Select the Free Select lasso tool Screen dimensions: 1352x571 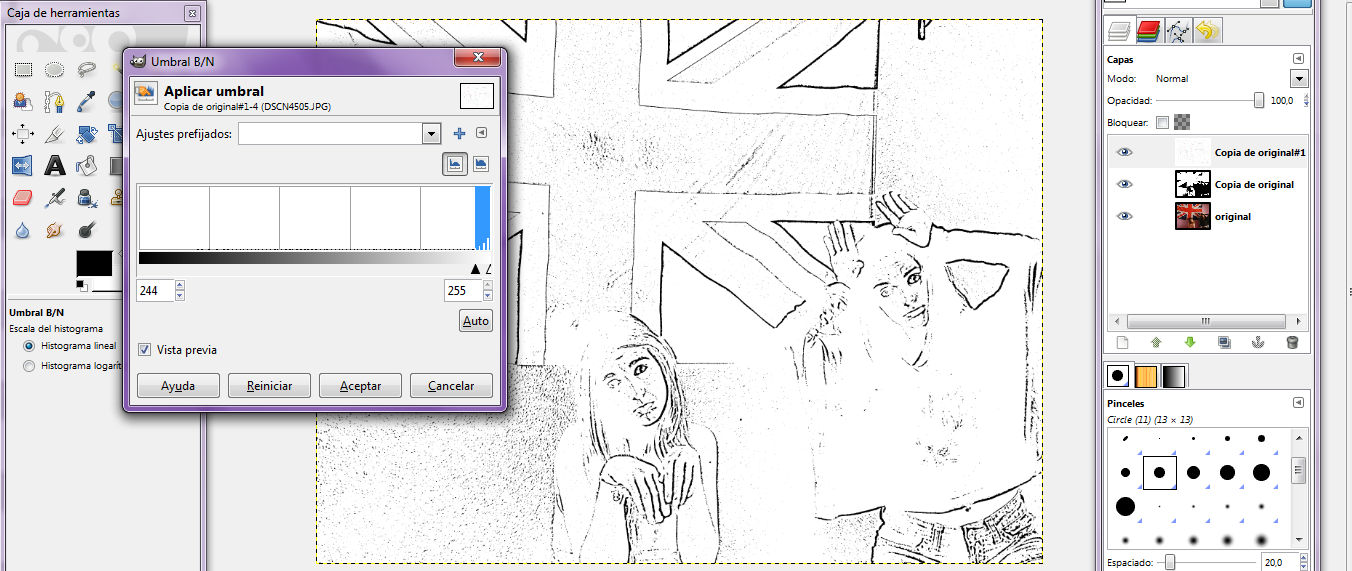point(87,69)
